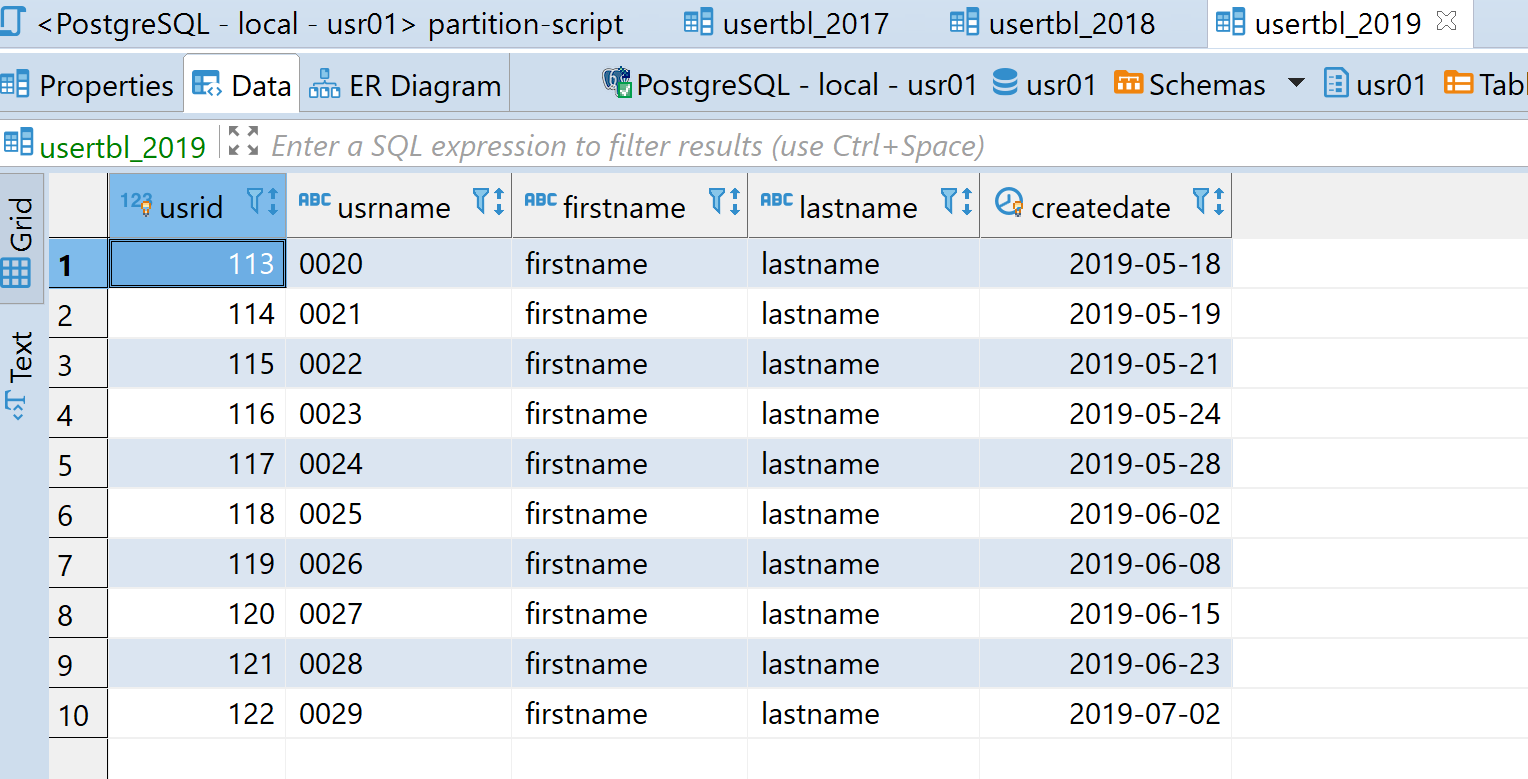
Task: Select row header 10
Action: point(78,714)
